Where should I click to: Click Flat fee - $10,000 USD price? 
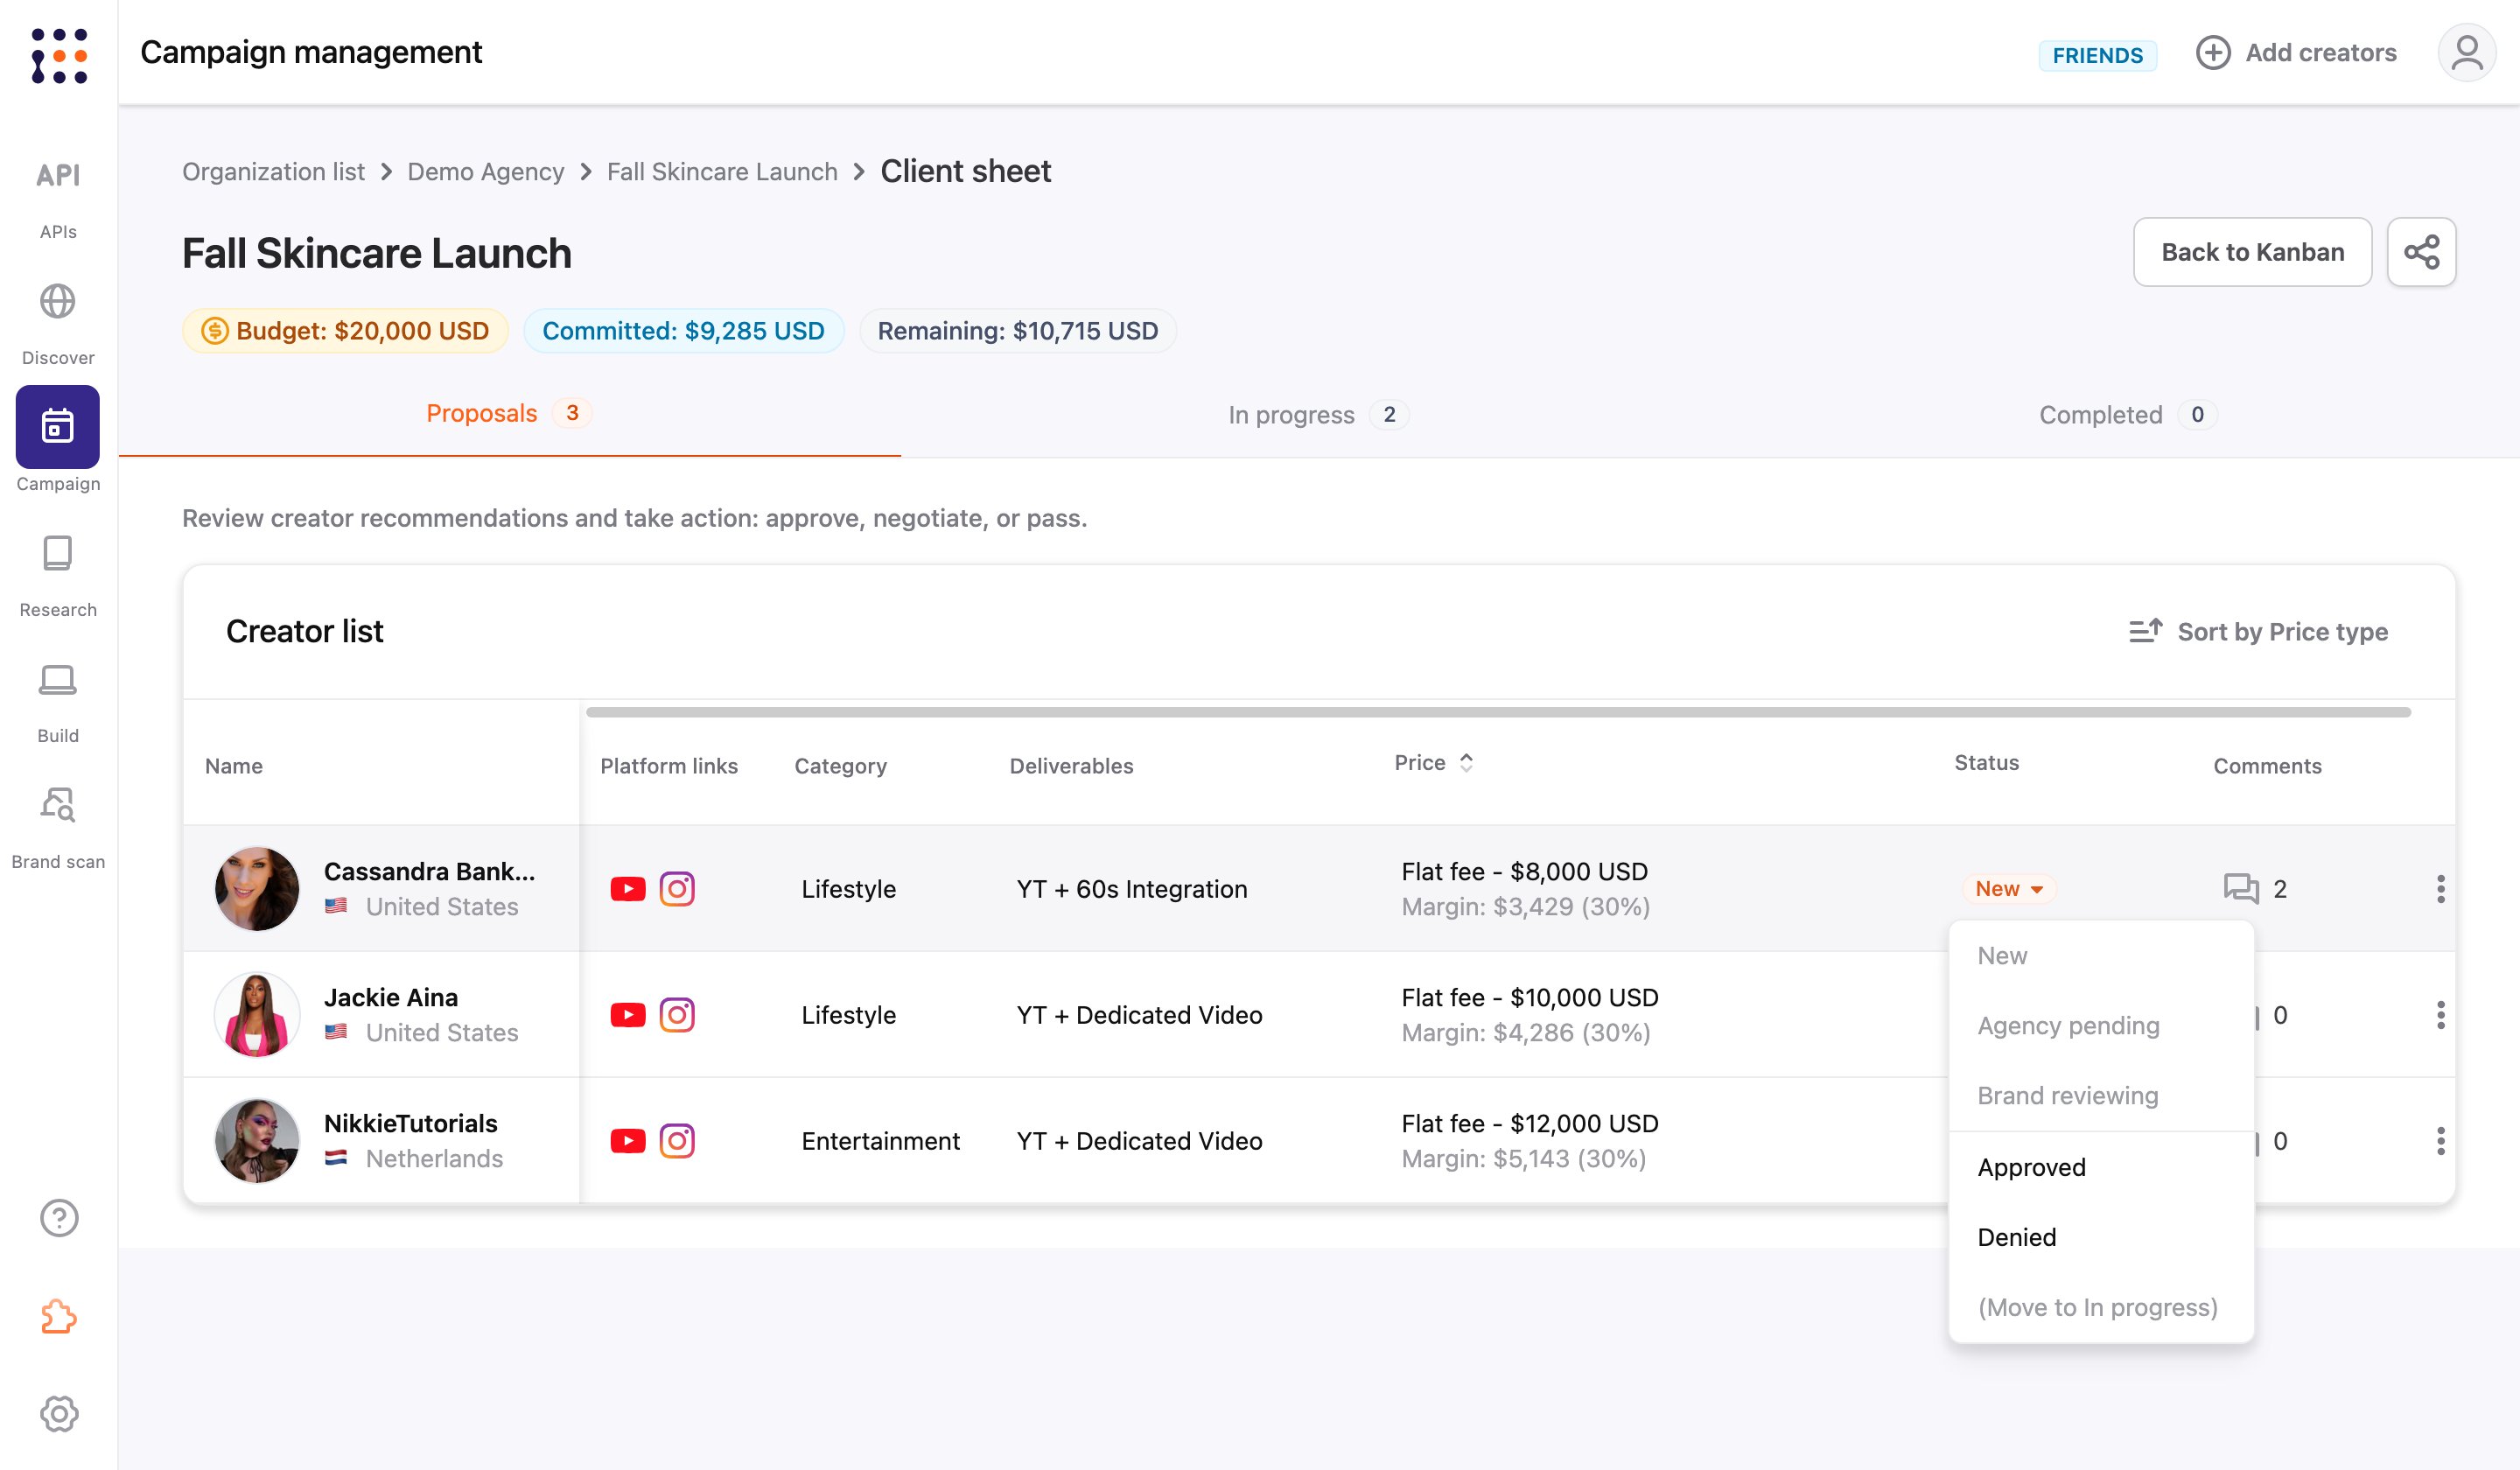tap(1529, 997)
